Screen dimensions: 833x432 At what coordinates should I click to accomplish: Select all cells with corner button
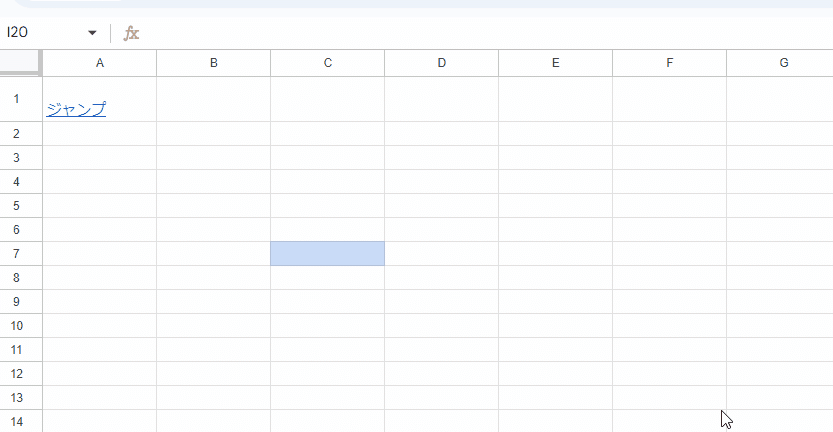[x=21, y=63]
